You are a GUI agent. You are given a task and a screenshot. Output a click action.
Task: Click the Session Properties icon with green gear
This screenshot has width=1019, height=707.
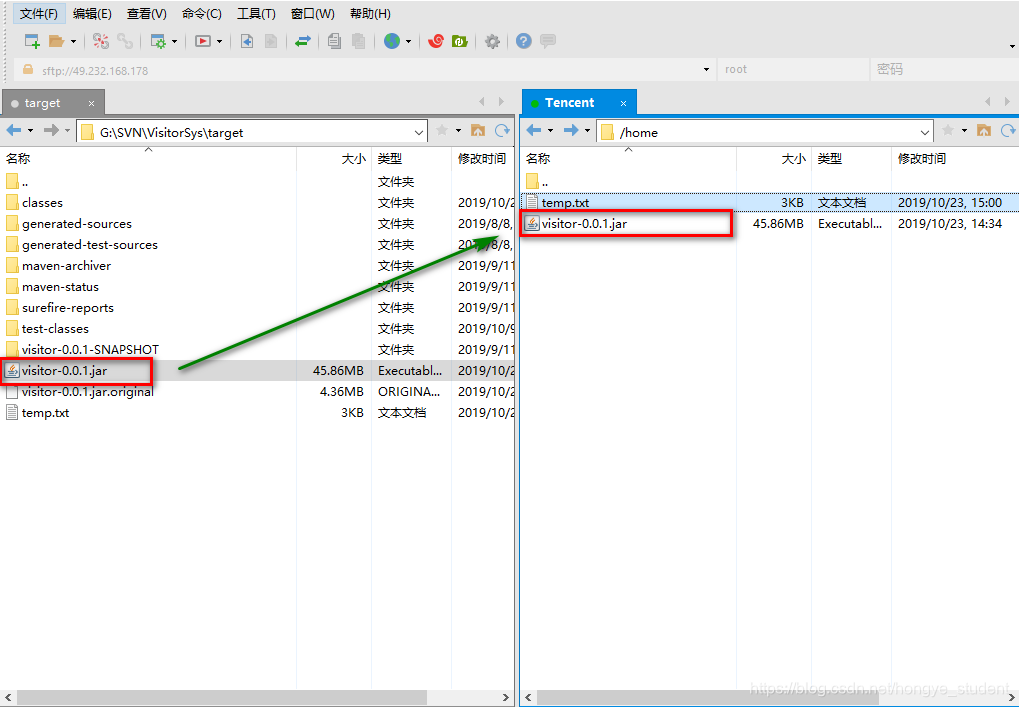[159, 42]
